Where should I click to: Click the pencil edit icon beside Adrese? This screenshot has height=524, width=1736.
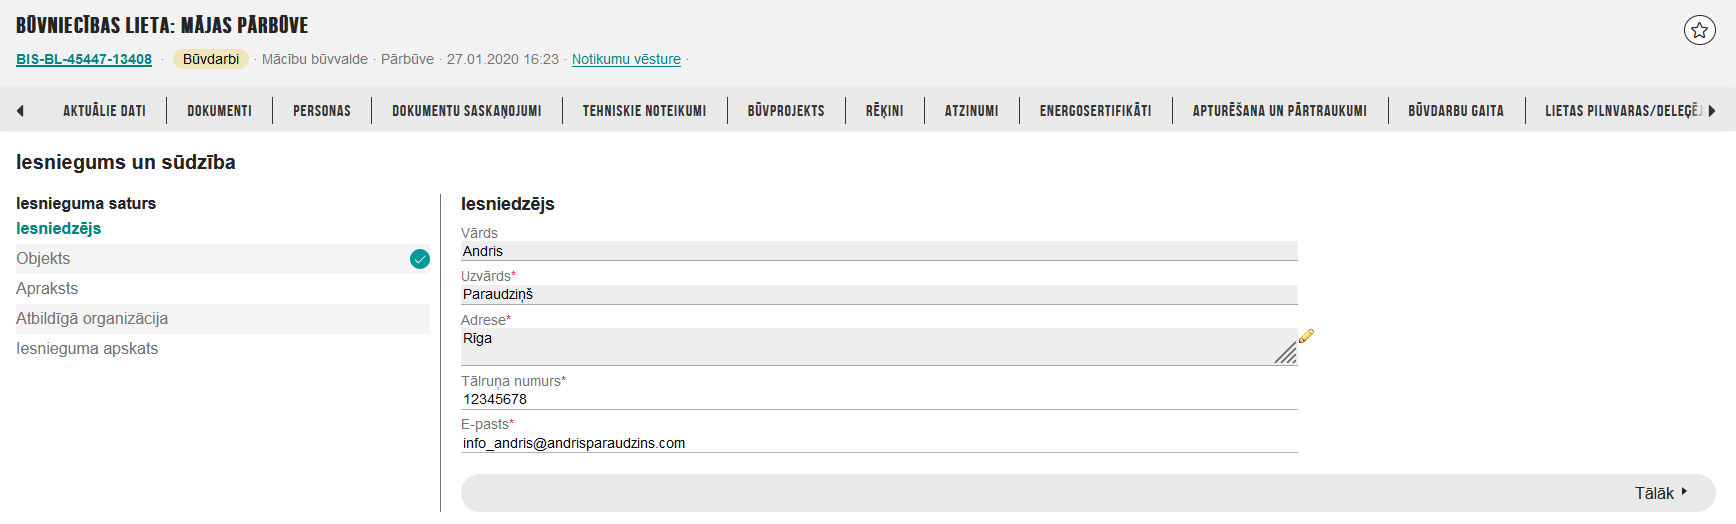[x=1306, y=337]
